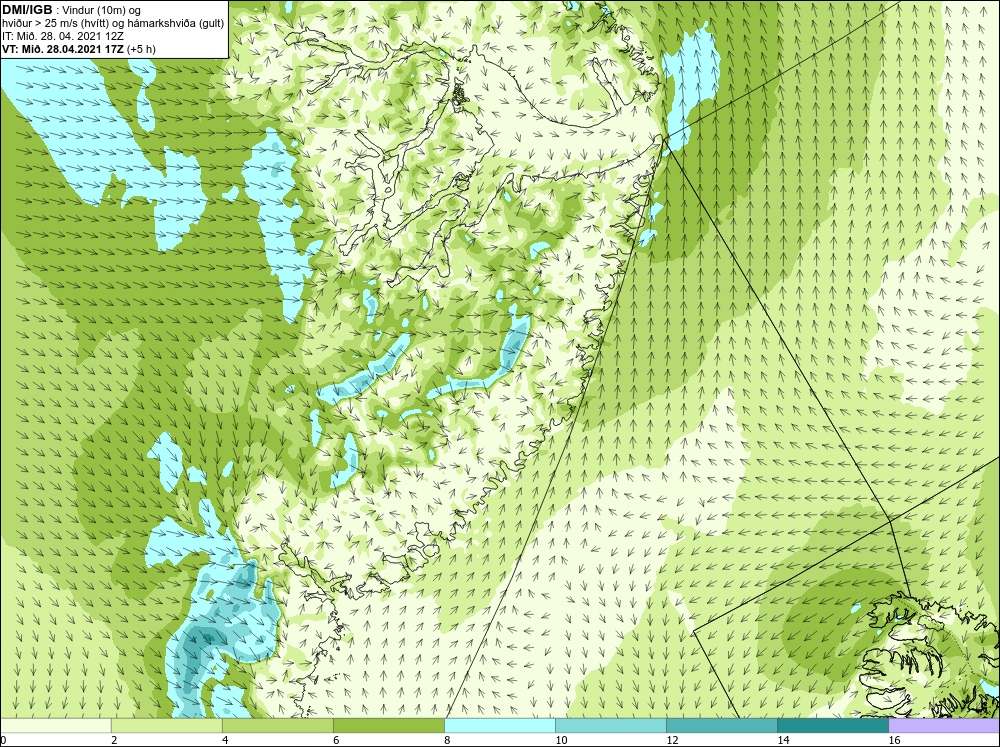
Task: Choose the dark green 6–8 legend color band
Action: (x=389, y=725)
